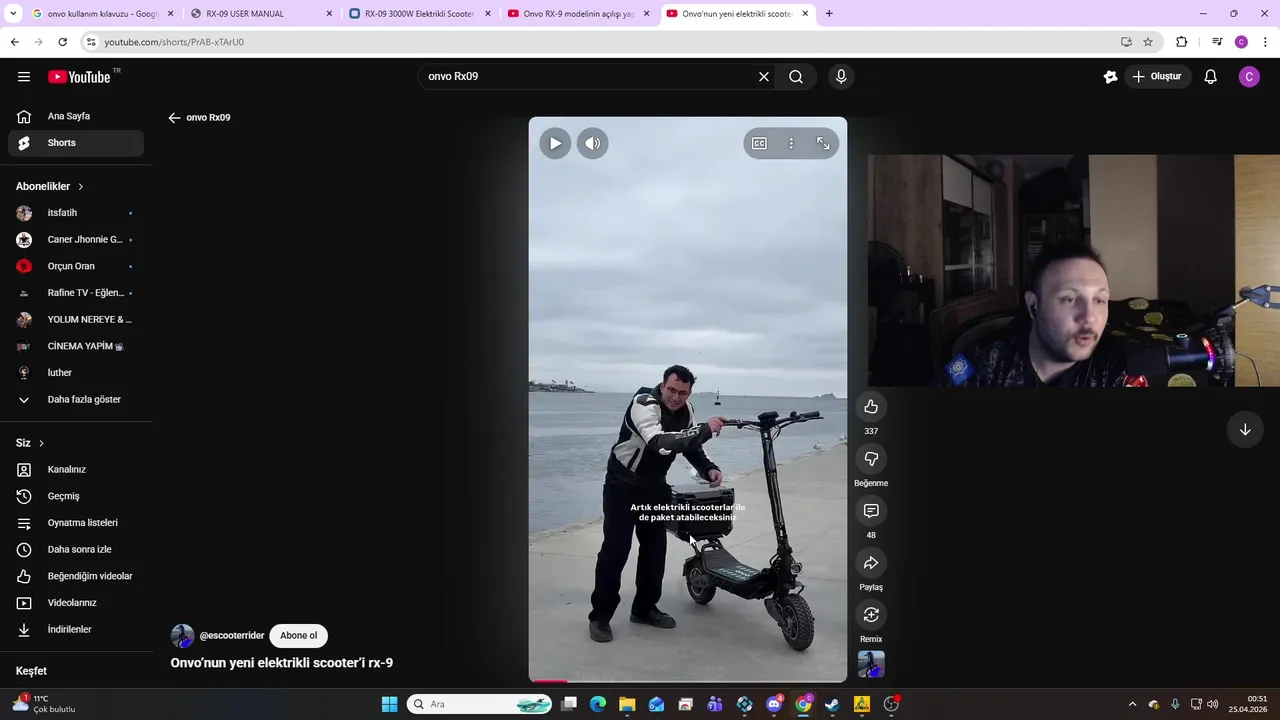This screenshot has width=1280, height=720.
Task: Mute the Short's volume
Action: pos(593,143)
